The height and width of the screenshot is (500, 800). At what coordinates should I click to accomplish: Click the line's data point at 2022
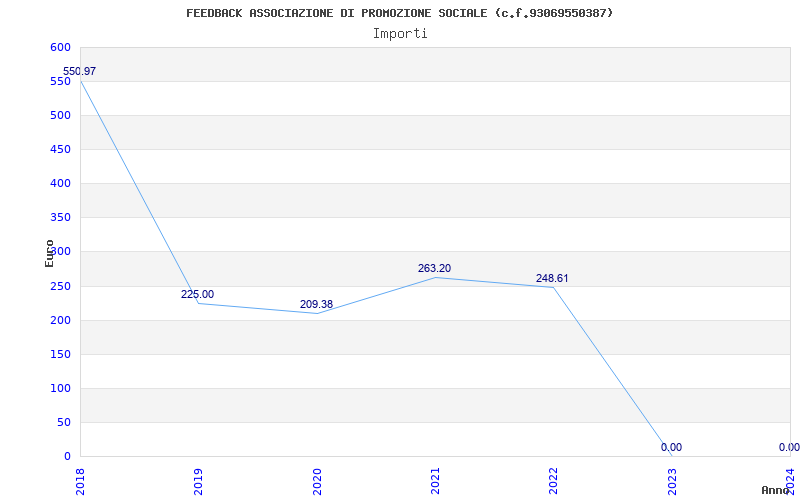click(554, 287)
